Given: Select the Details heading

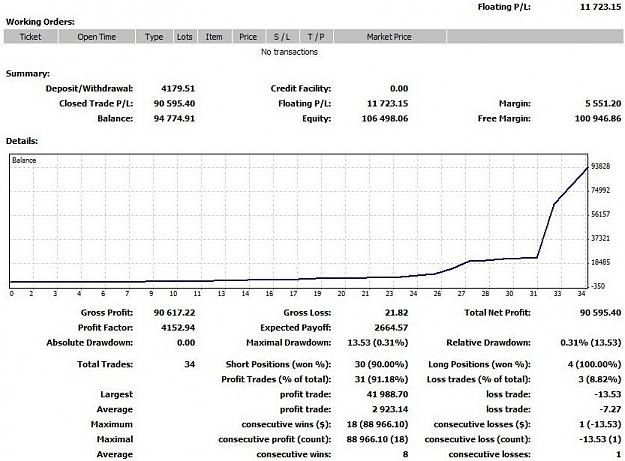Looking at the screenshot, I should tap(22, 141).
